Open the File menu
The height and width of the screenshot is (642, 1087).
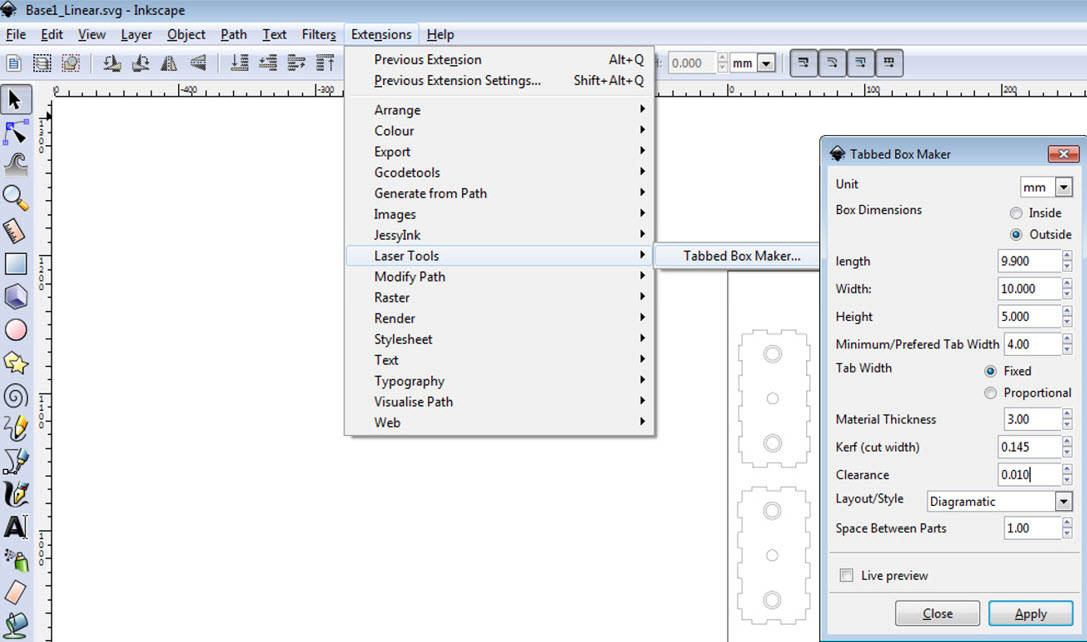[x=16, y=35]
